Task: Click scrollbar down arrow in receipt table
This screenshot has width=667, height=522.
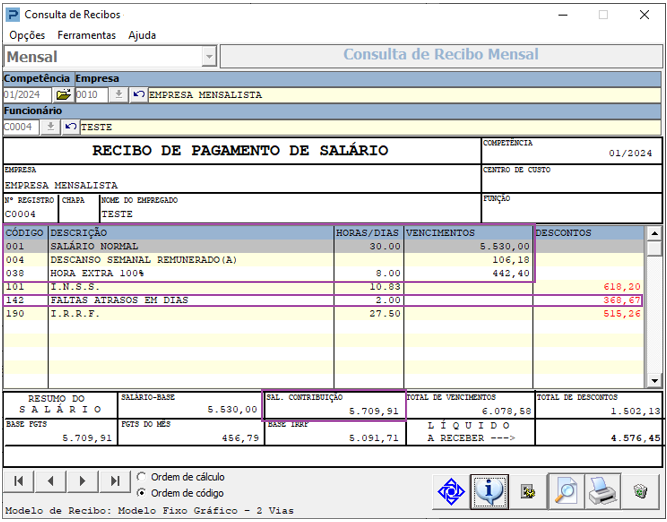Action: (x=654, y=381)
